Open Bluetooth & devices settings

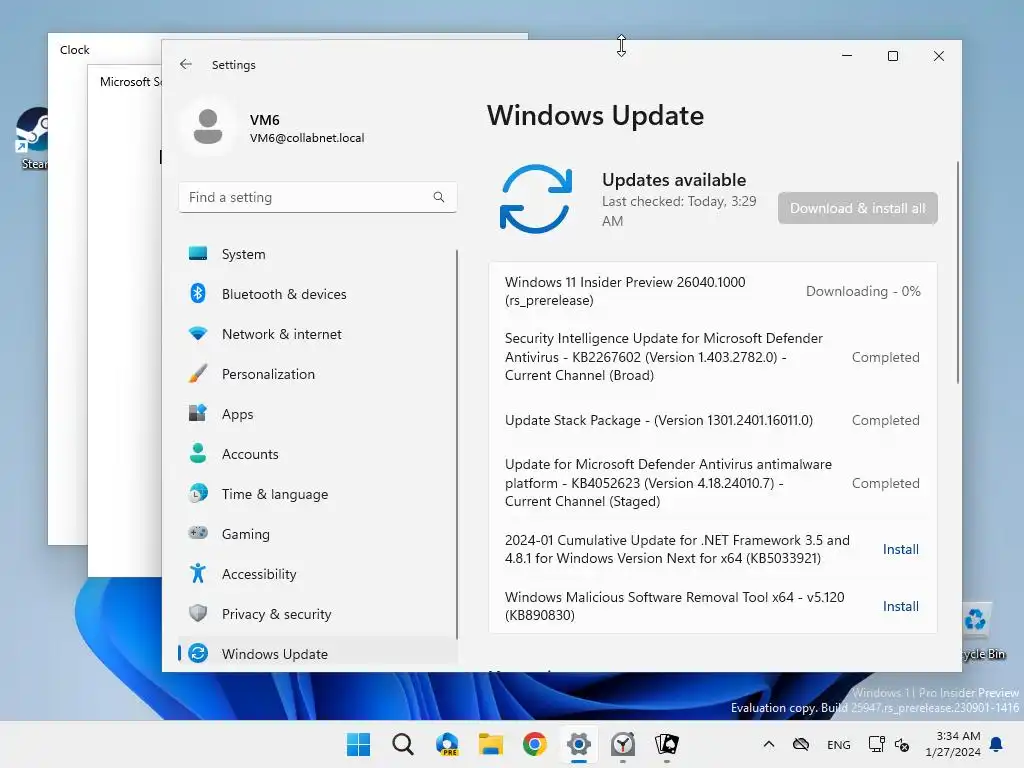point(317,294)
